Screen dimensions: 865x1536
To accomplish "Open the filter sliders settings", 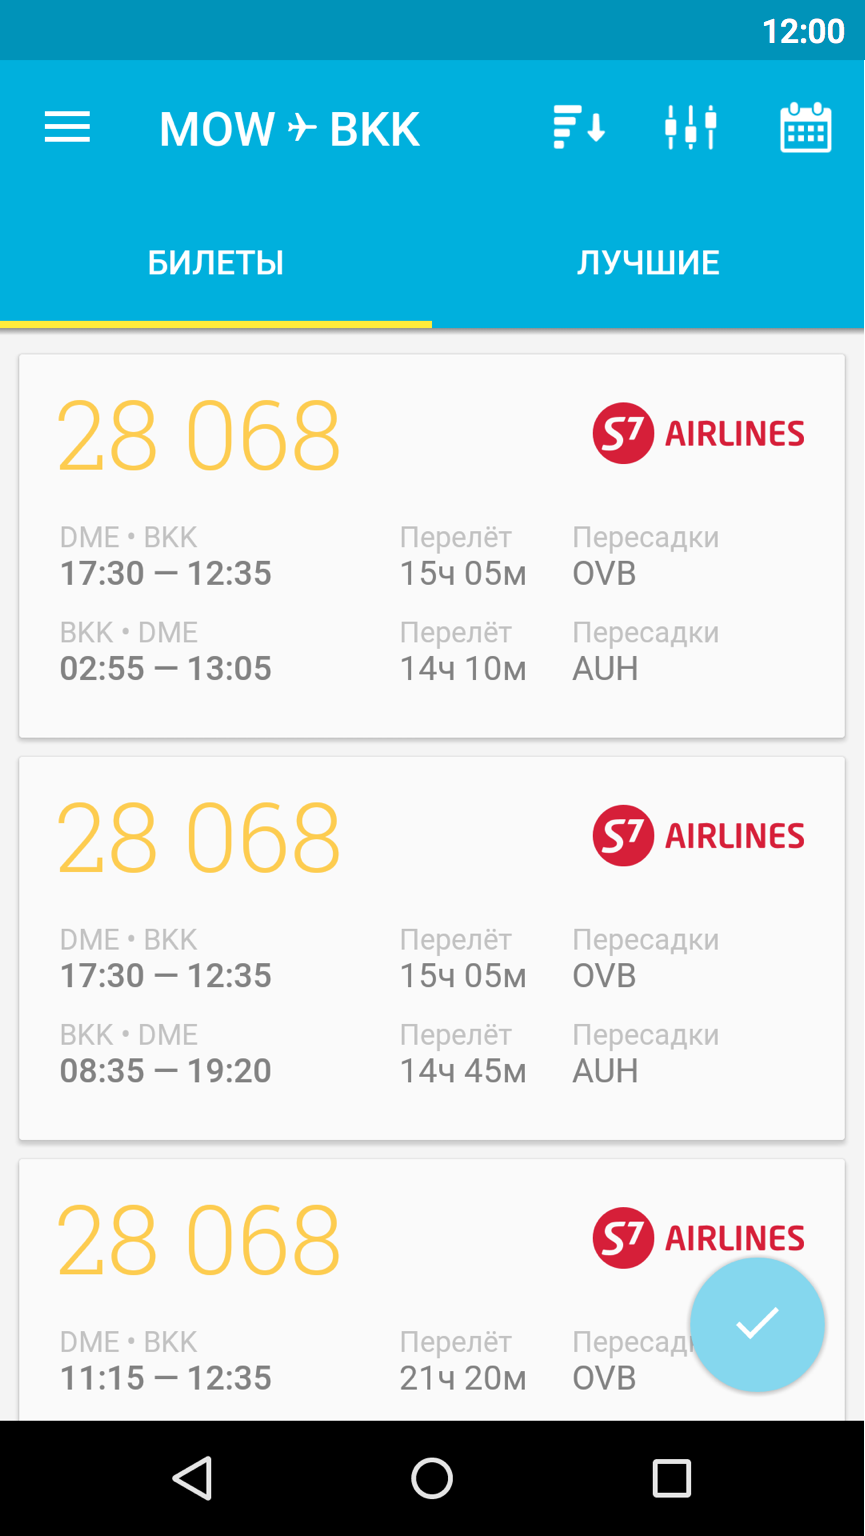I will (x=691, y=128).
